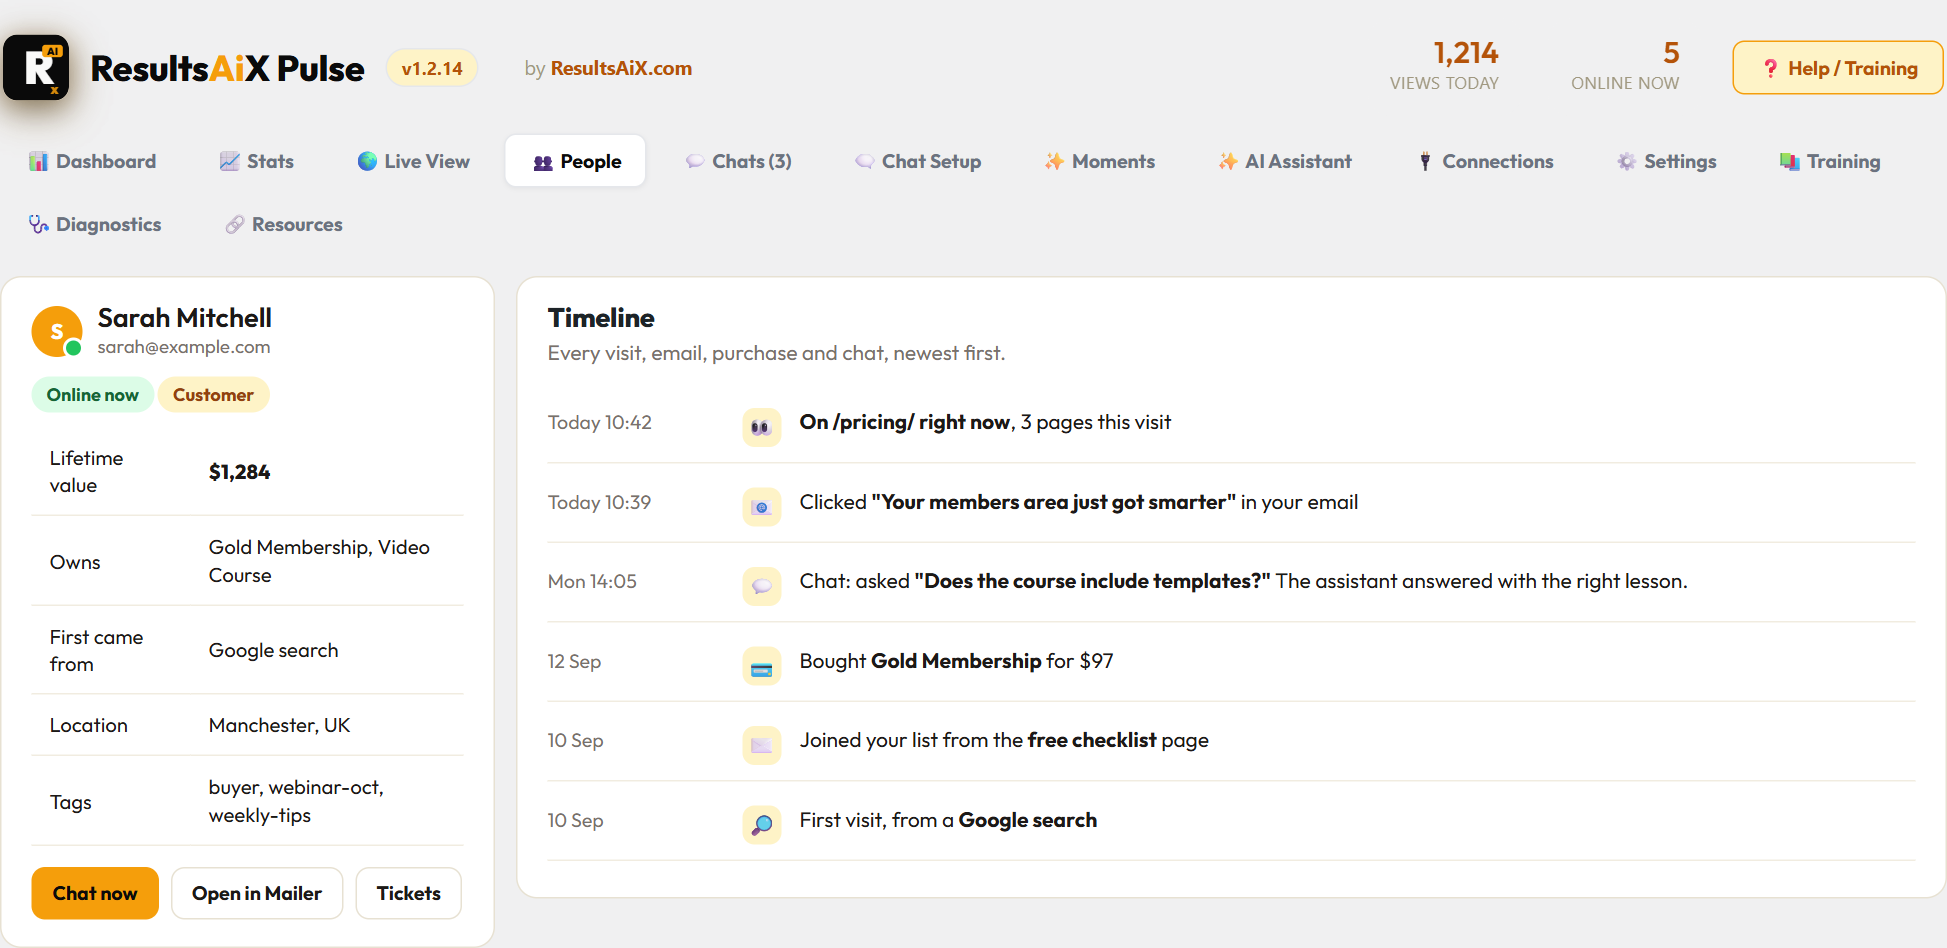This screenshot has height=948, width=1947.
Task: Click the ResultsAiX logo icon
Action: pos(36,67)
